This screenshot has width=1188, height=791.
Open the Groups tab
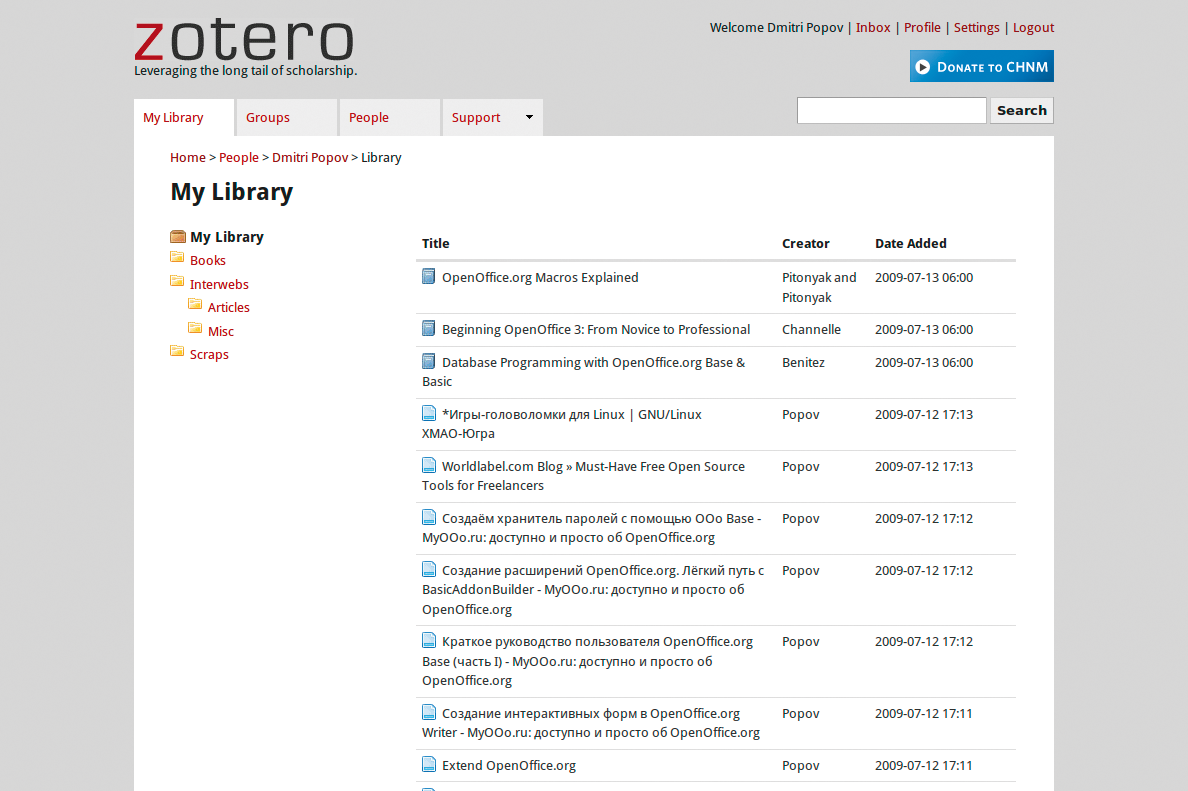(x=287, y=117)
